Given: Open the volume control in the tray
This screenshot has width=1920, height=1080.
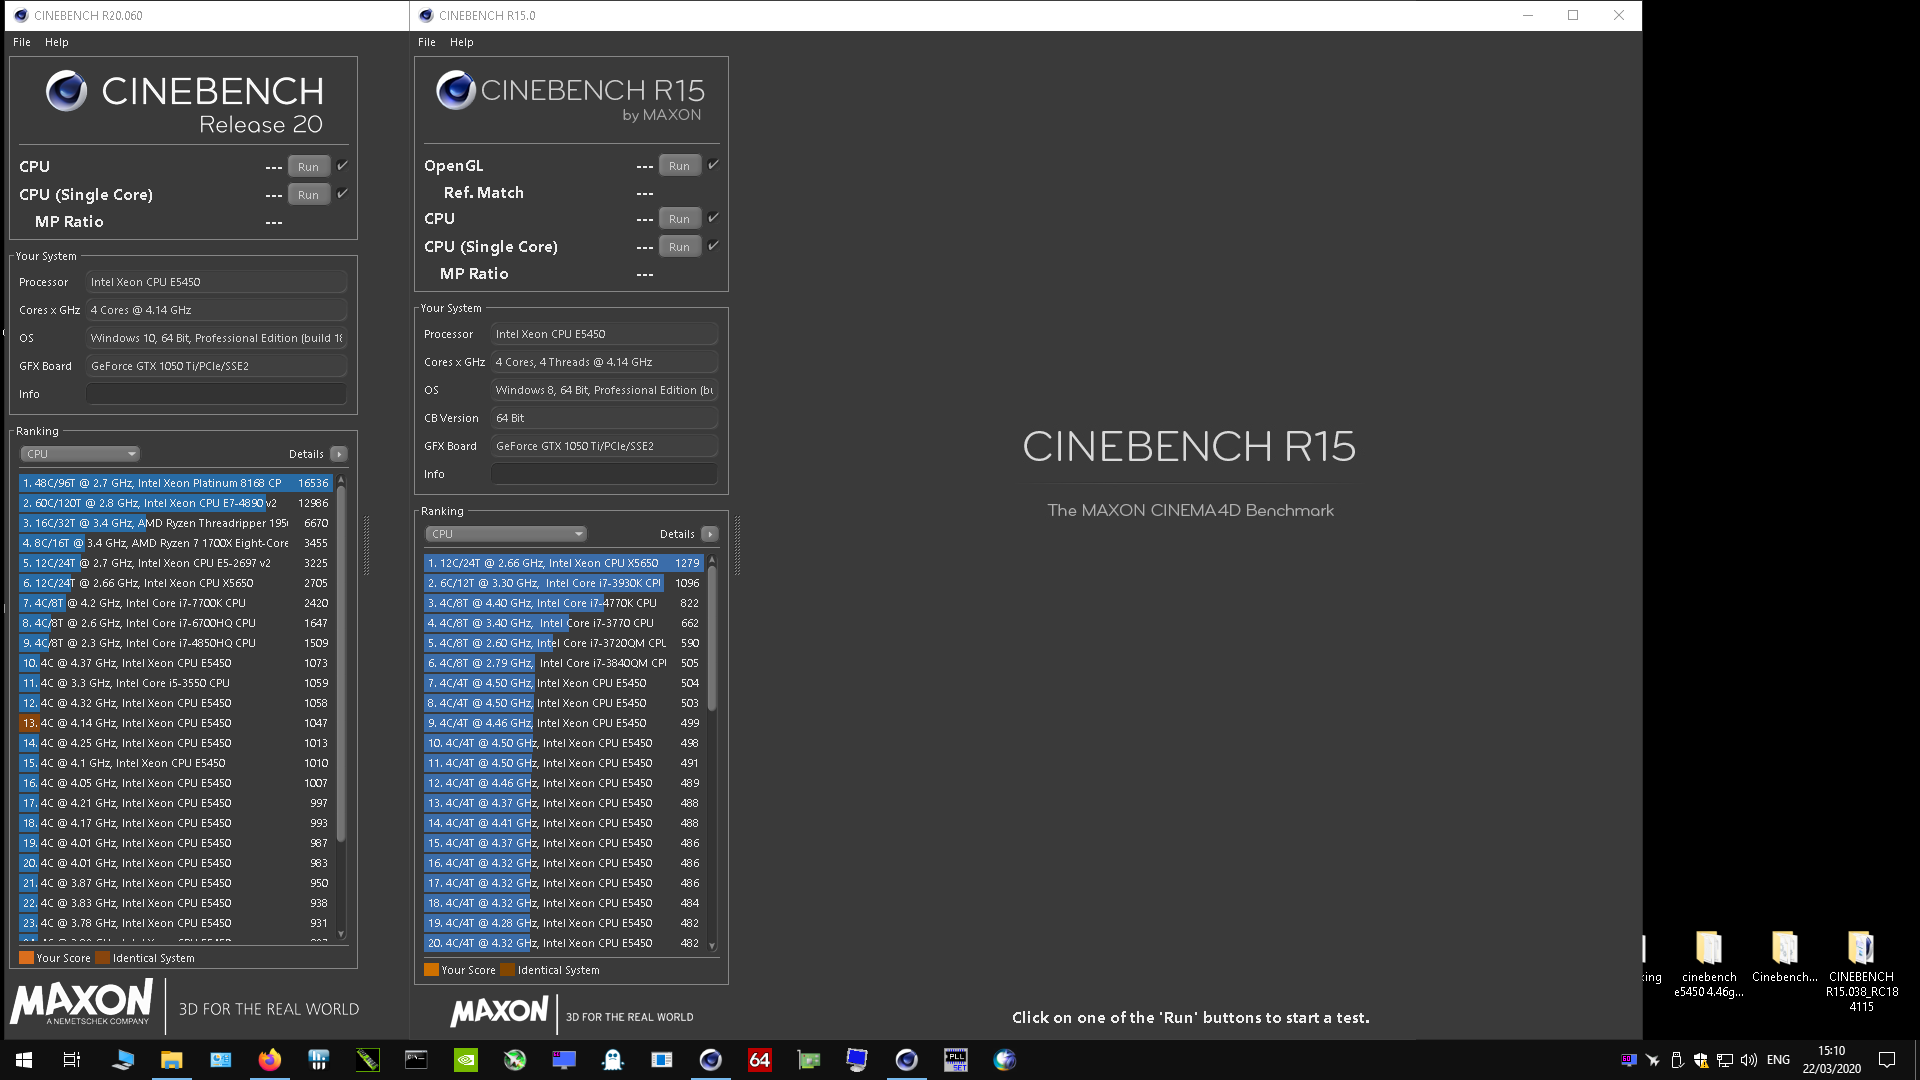Looking at the screenshot, I should point(1749,1060).
